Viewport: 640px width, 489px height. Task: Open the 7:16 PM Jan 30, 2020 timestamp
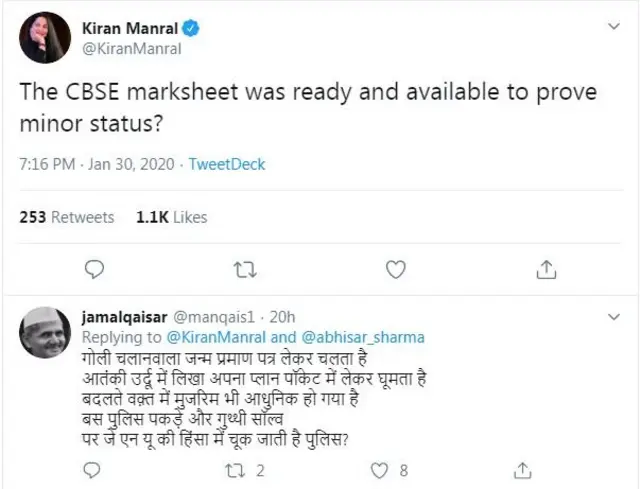click(x=97, y=163)
